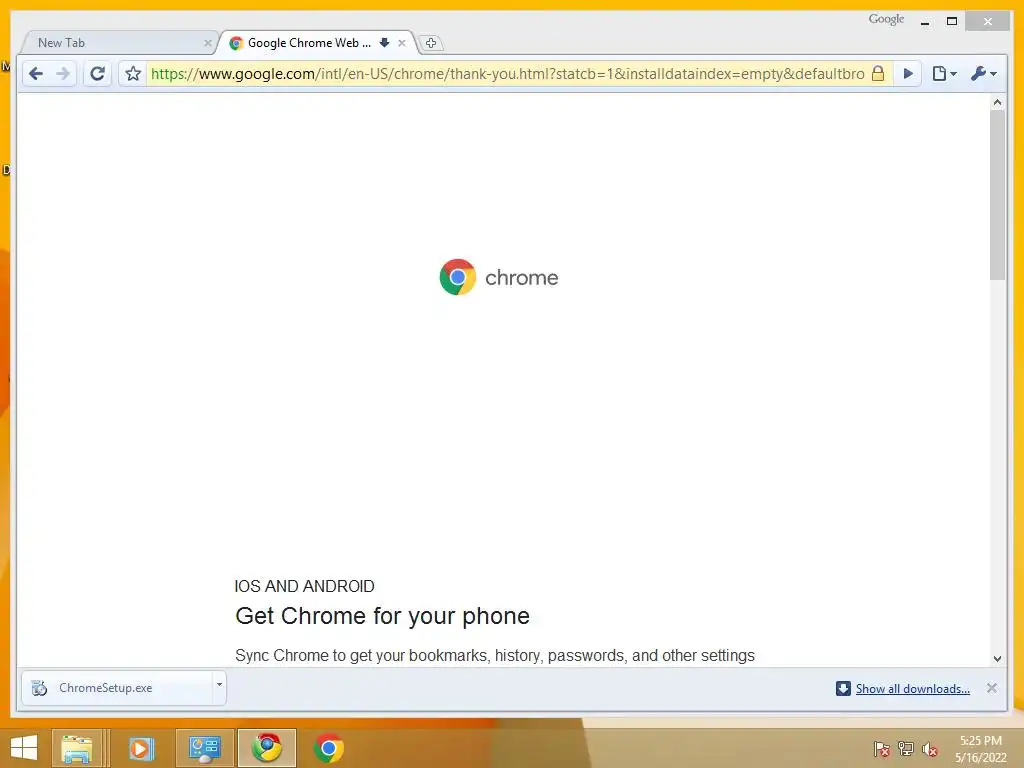
Task: Click the Action Center flag tray icon
Action: coord(882,749)
